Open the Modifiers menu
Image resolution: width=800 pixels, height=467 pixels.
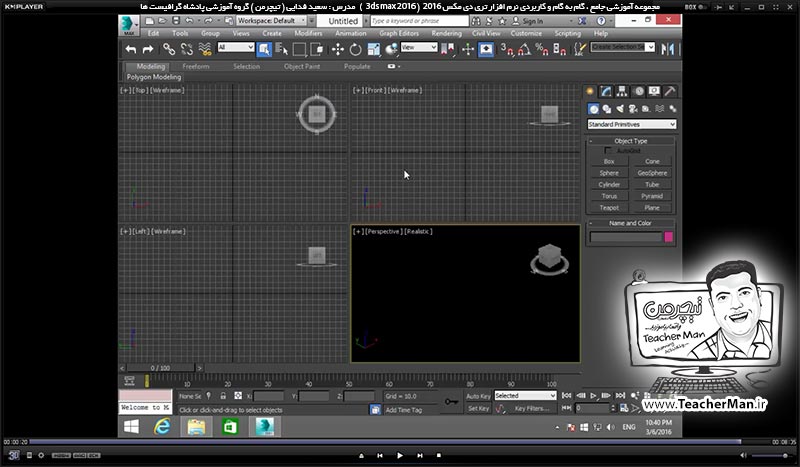click(308, 33)
